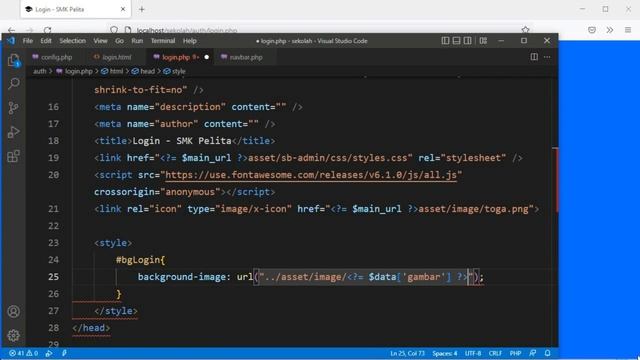The image size is (640, 360).
Task: Place cursor on #bgLogin{ selector
Action: tap(140, 260)
